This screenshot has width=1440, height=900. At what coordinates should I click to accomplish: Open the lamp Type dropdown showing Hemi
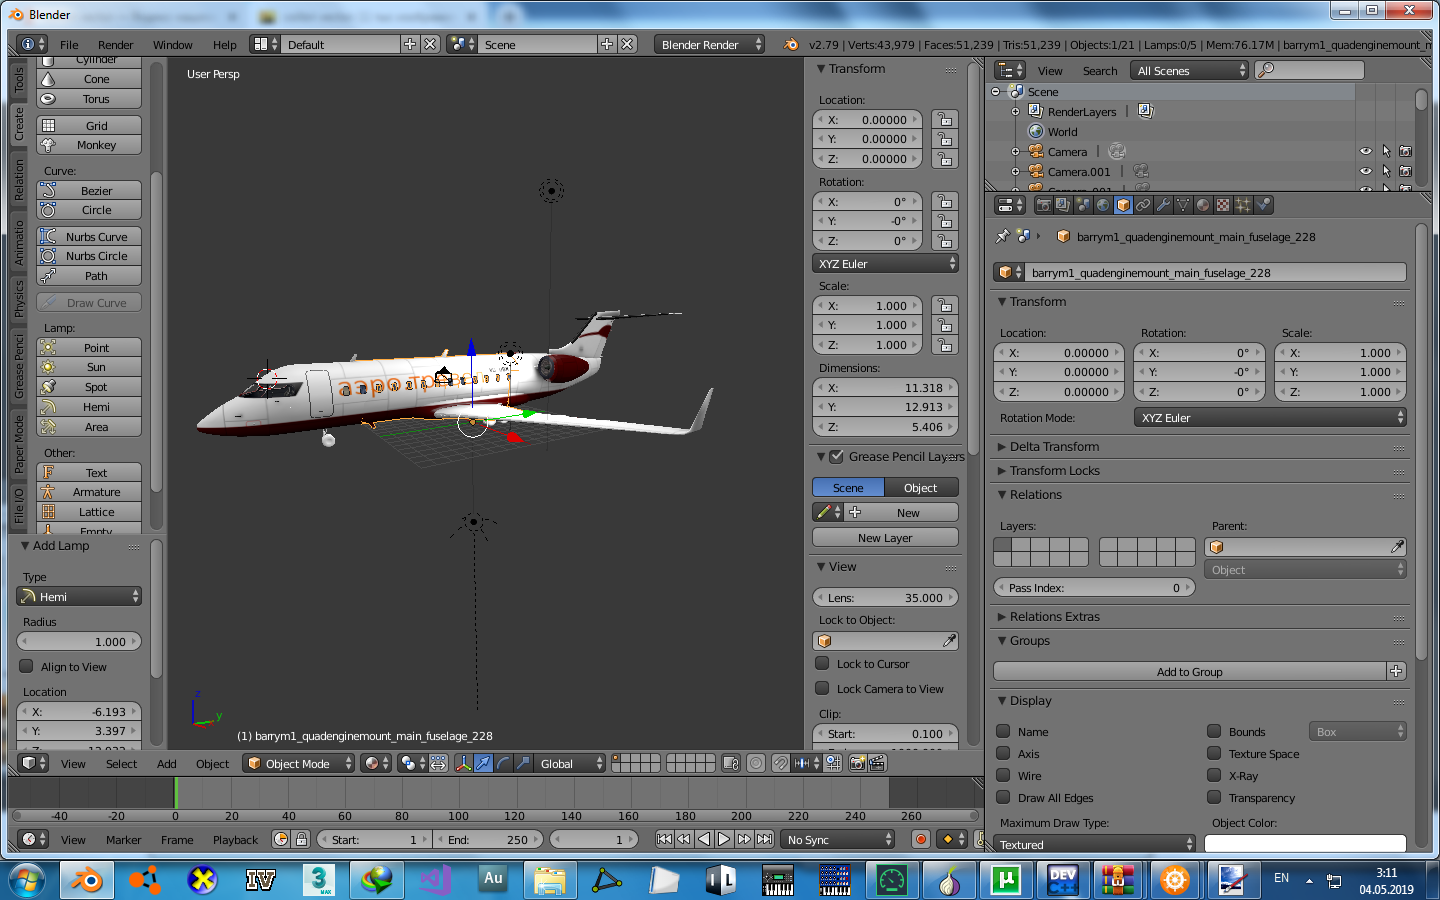coord(79,596)
